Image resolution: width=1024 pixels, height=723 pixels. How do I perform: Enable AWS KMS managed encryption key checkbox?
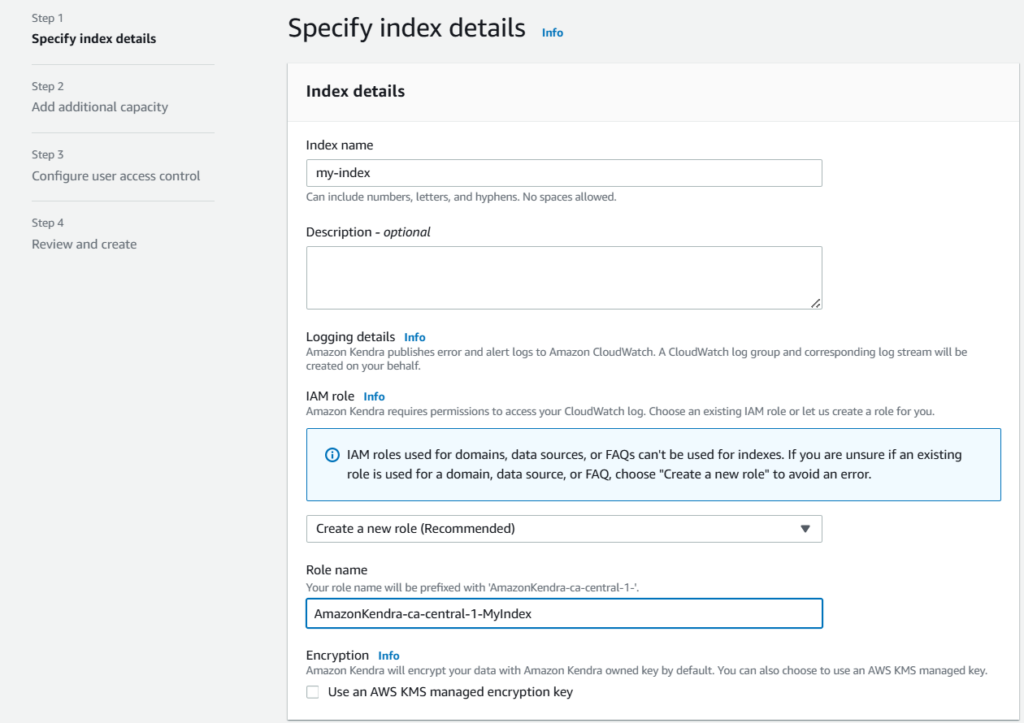313,692
